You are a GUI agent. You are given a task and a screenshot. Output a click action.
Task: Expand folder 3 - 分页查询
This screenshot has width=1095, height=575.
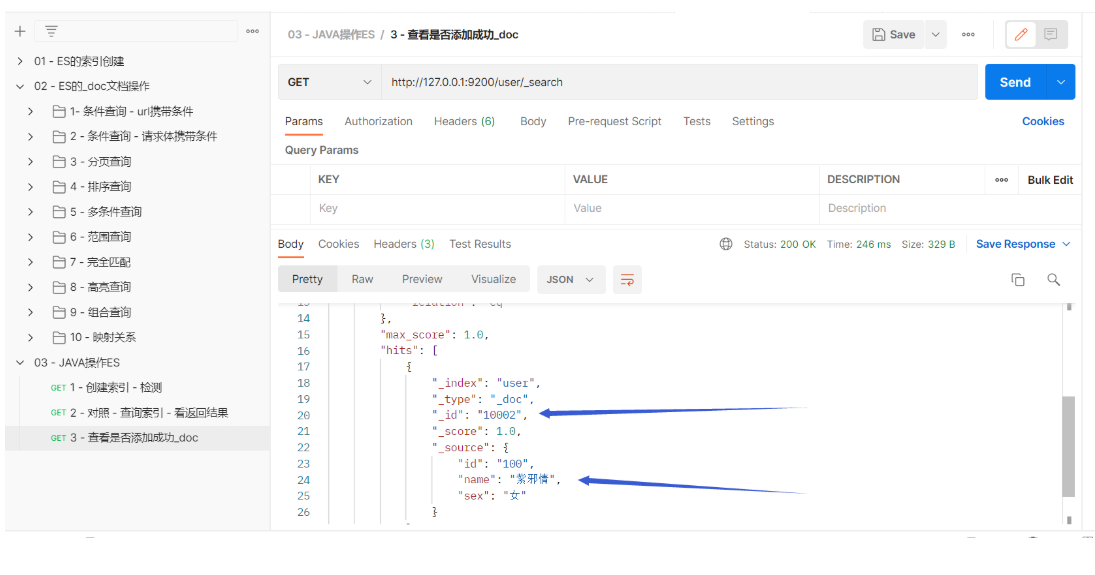pyautogui.click(x=30, y=162)
